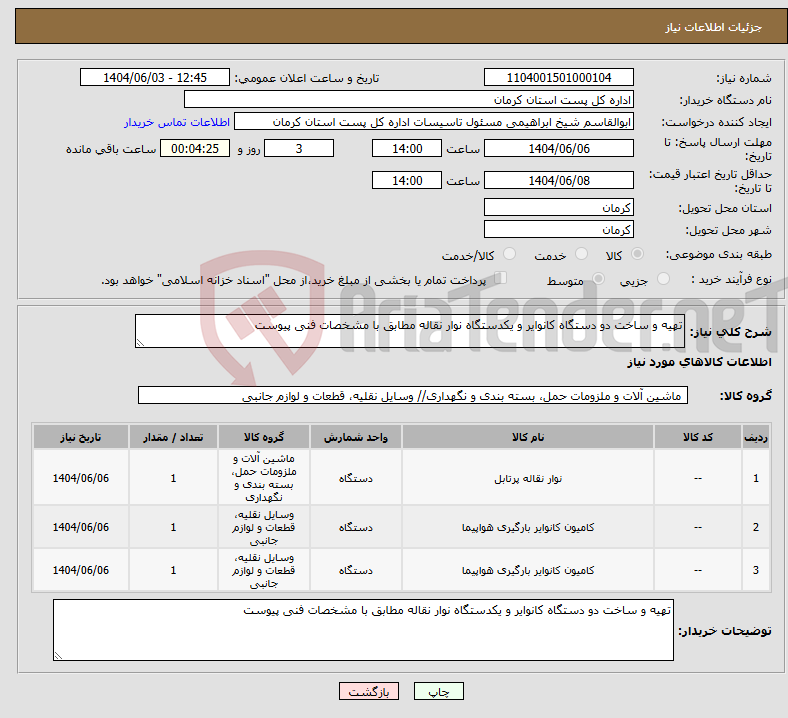Click کامیون کانوایر بارگیری هواپیما in row 3
The height and width of the screenshot is (718, 788).
click(528, 570)
